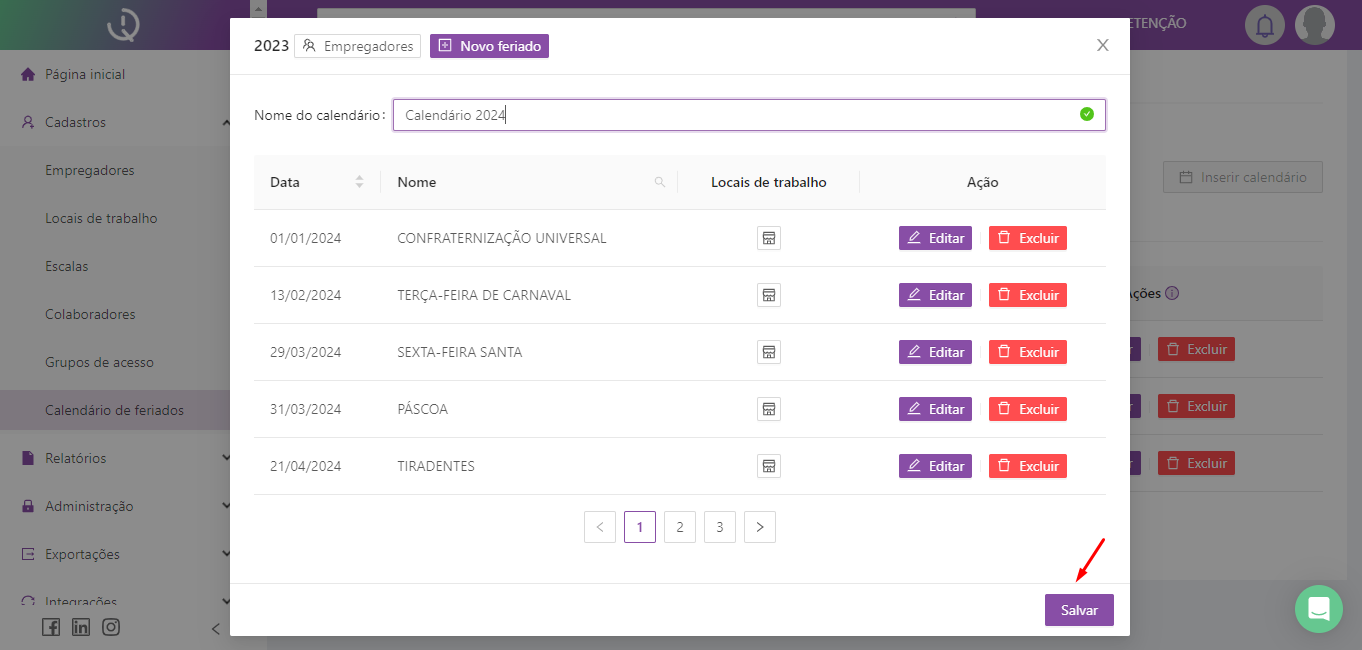Open the chat support bubble
Viewport: 1362px width, 650px height.
tap(1318, 608)
